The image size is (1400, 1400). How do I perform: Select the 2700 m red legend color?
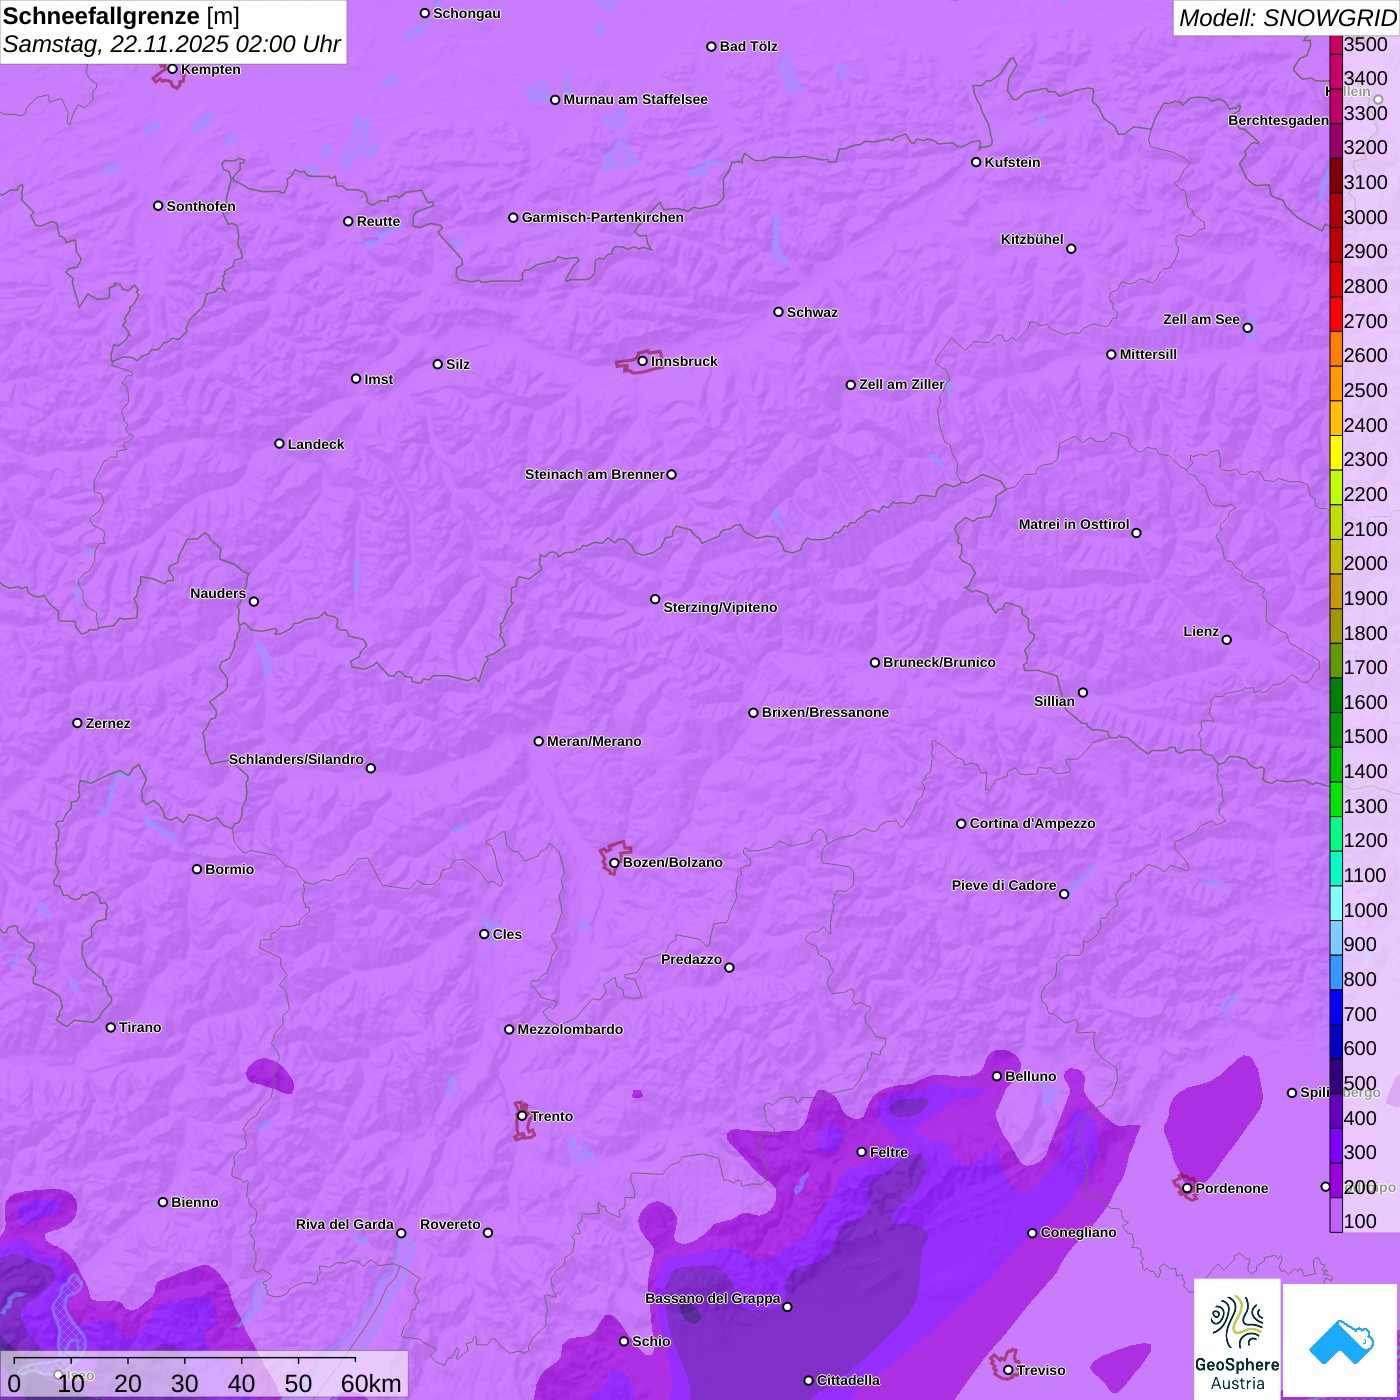[1335, 314]
